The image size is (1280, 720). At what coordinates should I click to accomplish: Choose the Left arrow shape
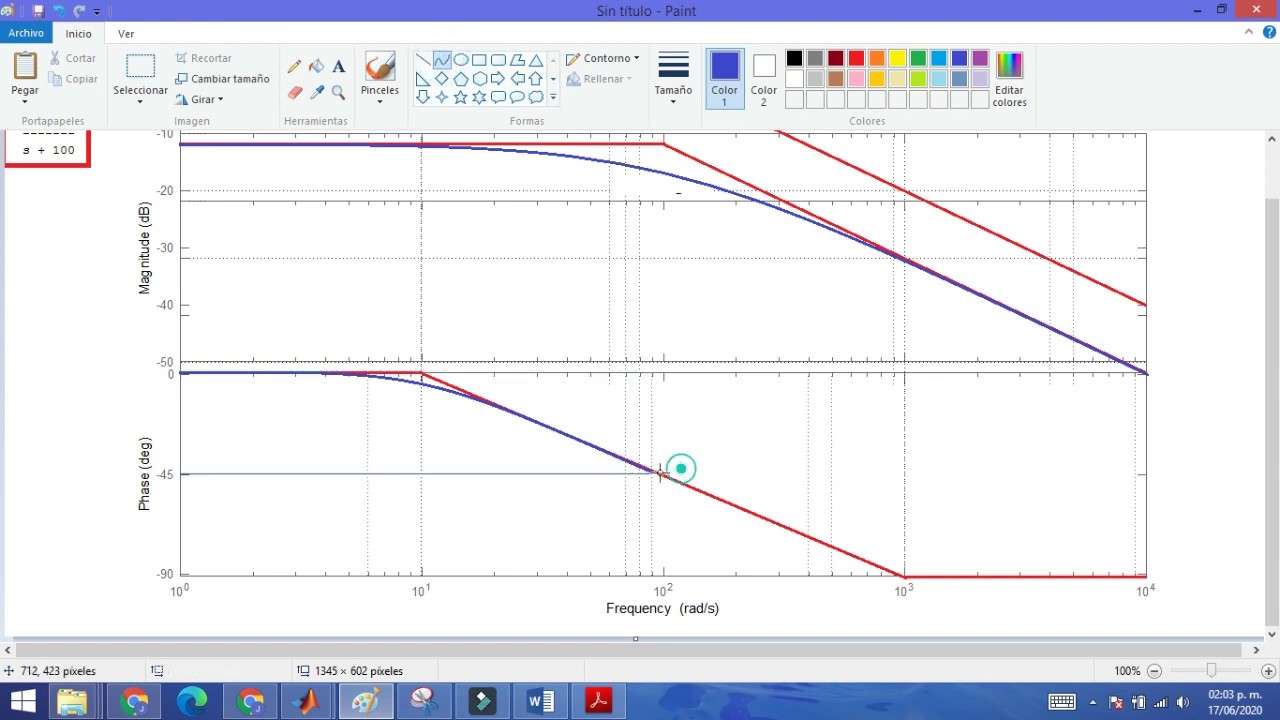click(517, 79)
